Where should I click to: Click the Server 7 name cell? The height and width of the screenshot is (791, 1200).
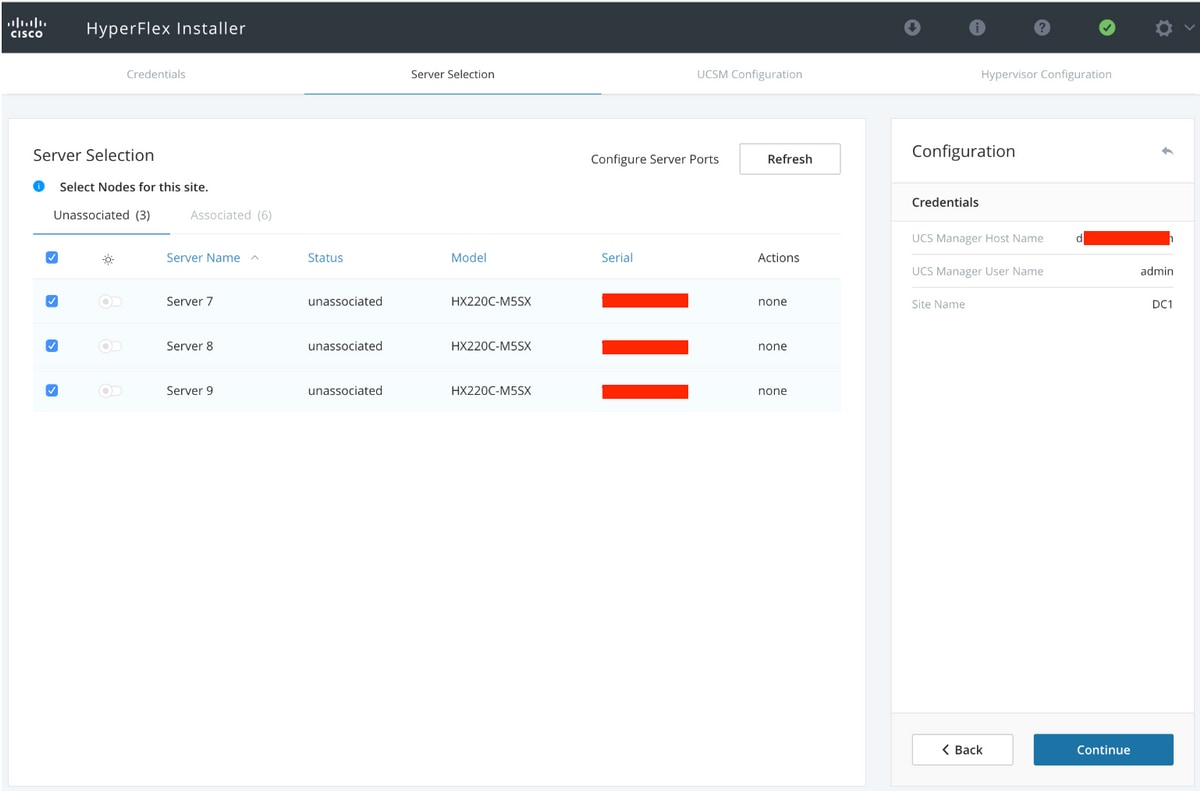190,301
